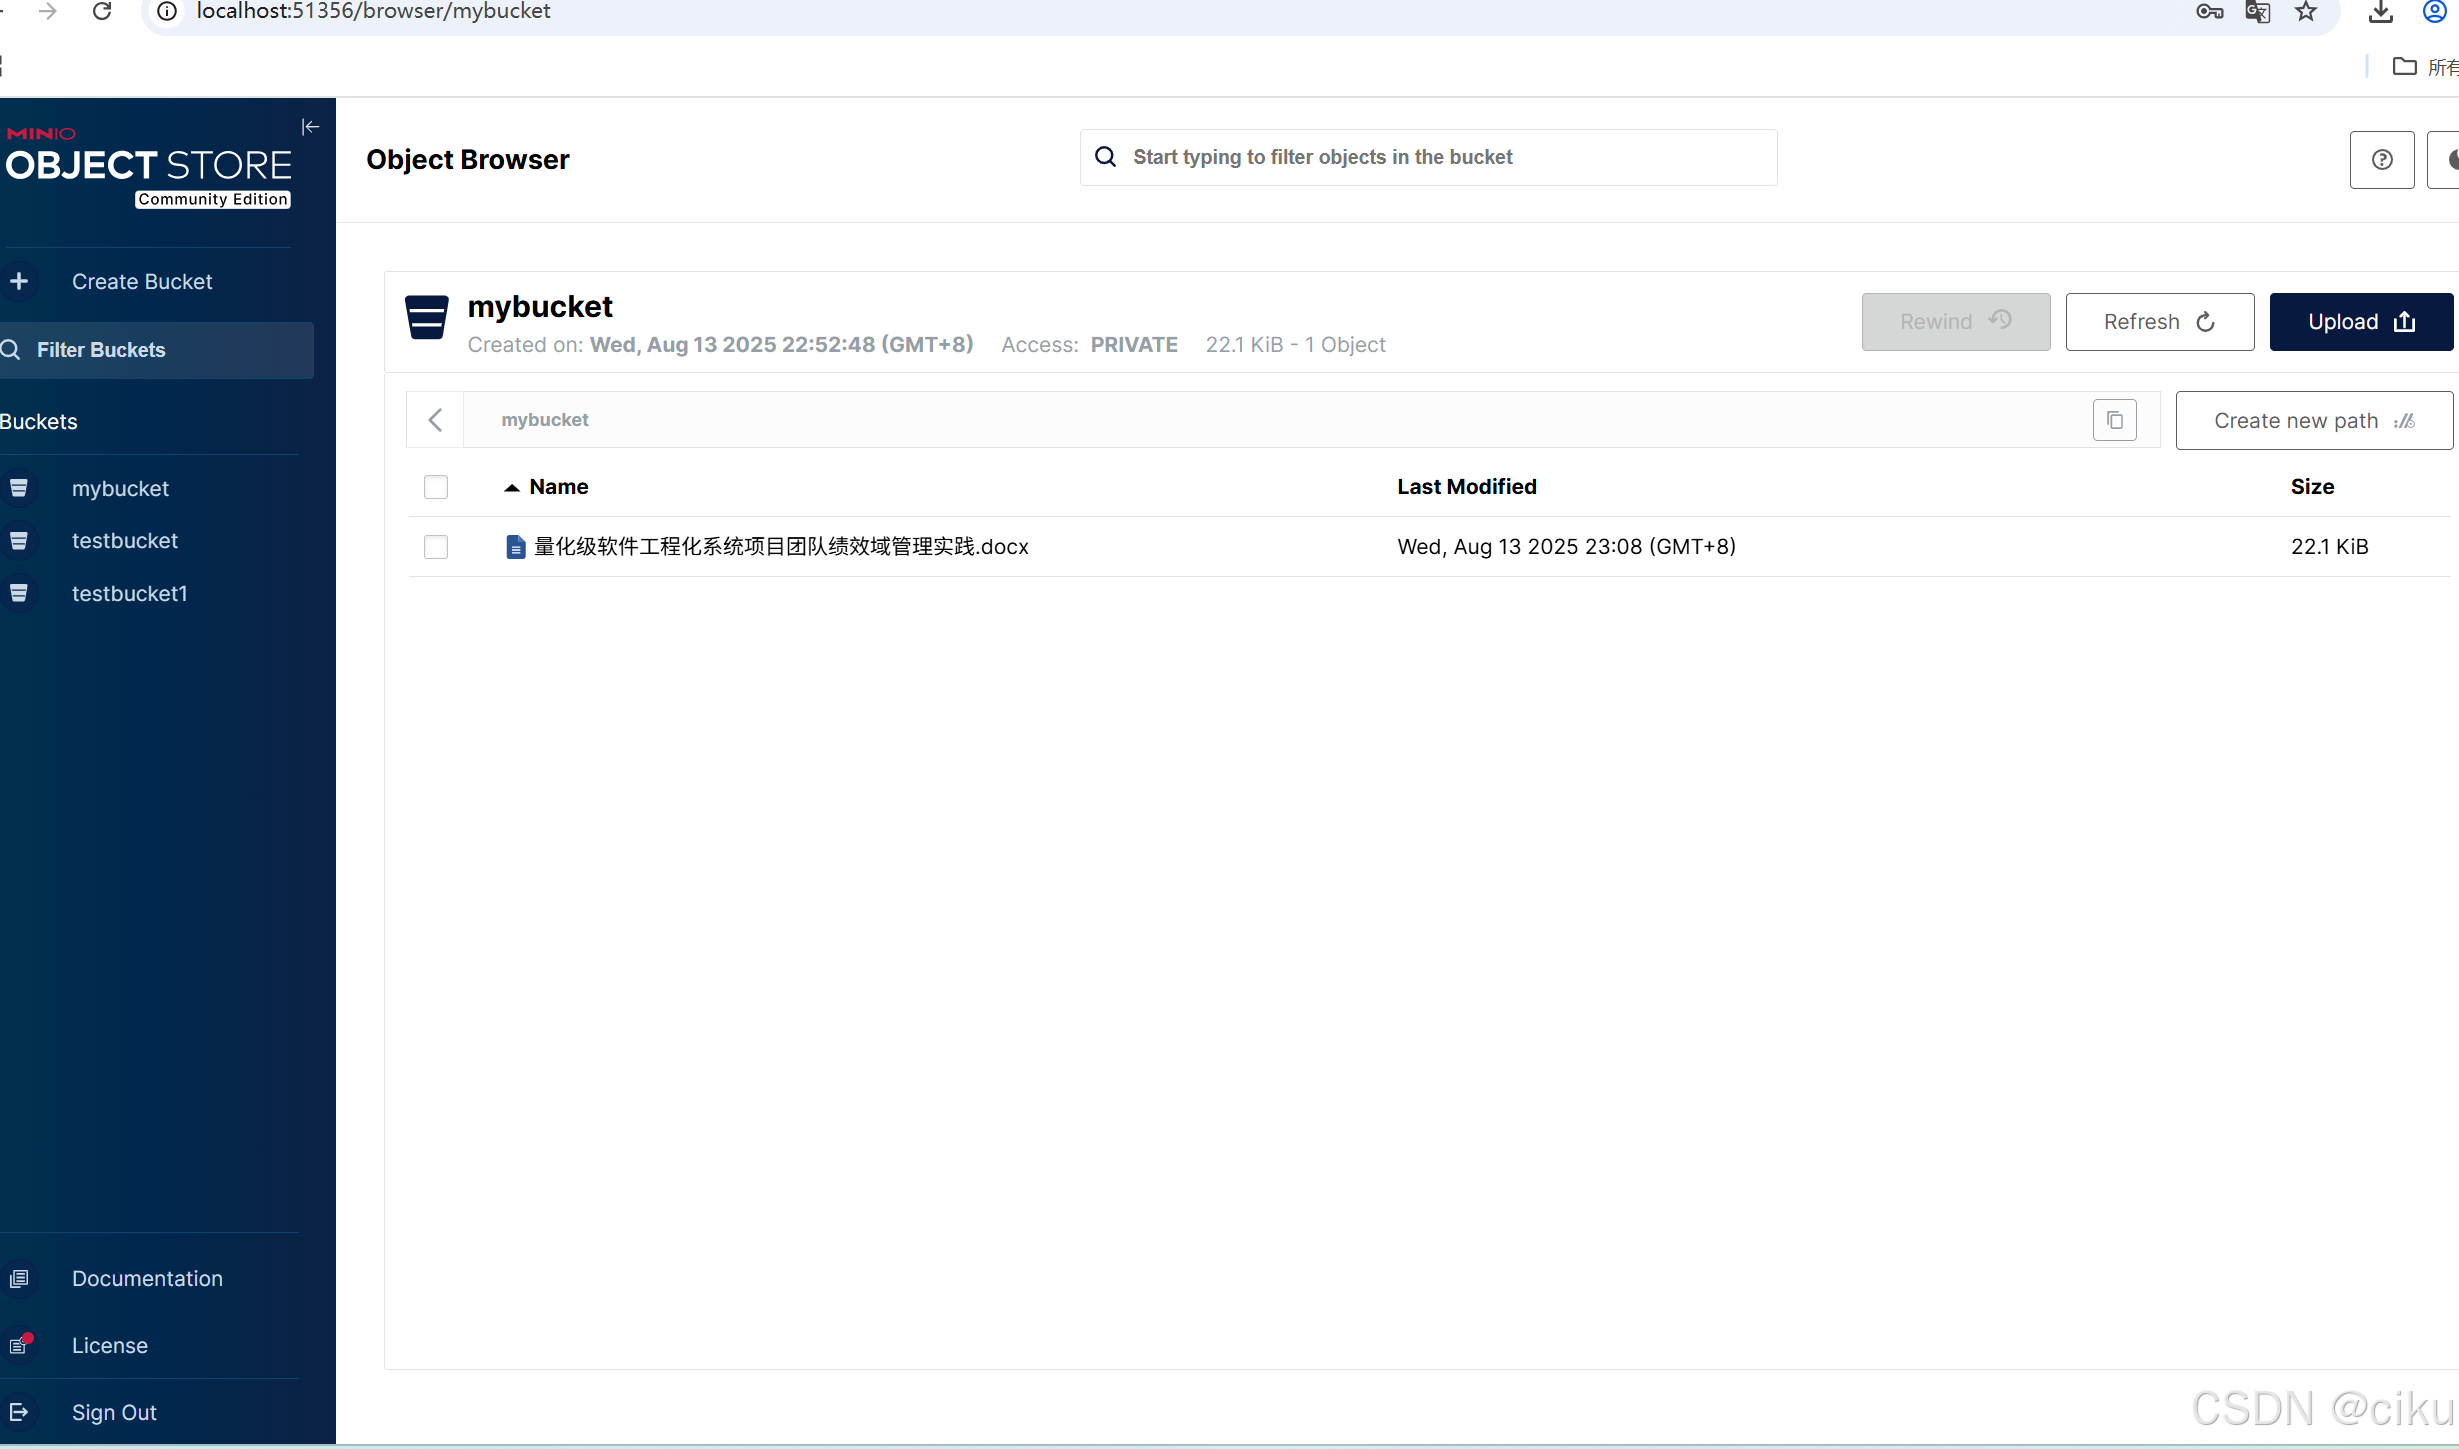Tick the select-all objects checkbox
The width and height of the screenshot is (2459, 1449).
(x=436, y=487)
